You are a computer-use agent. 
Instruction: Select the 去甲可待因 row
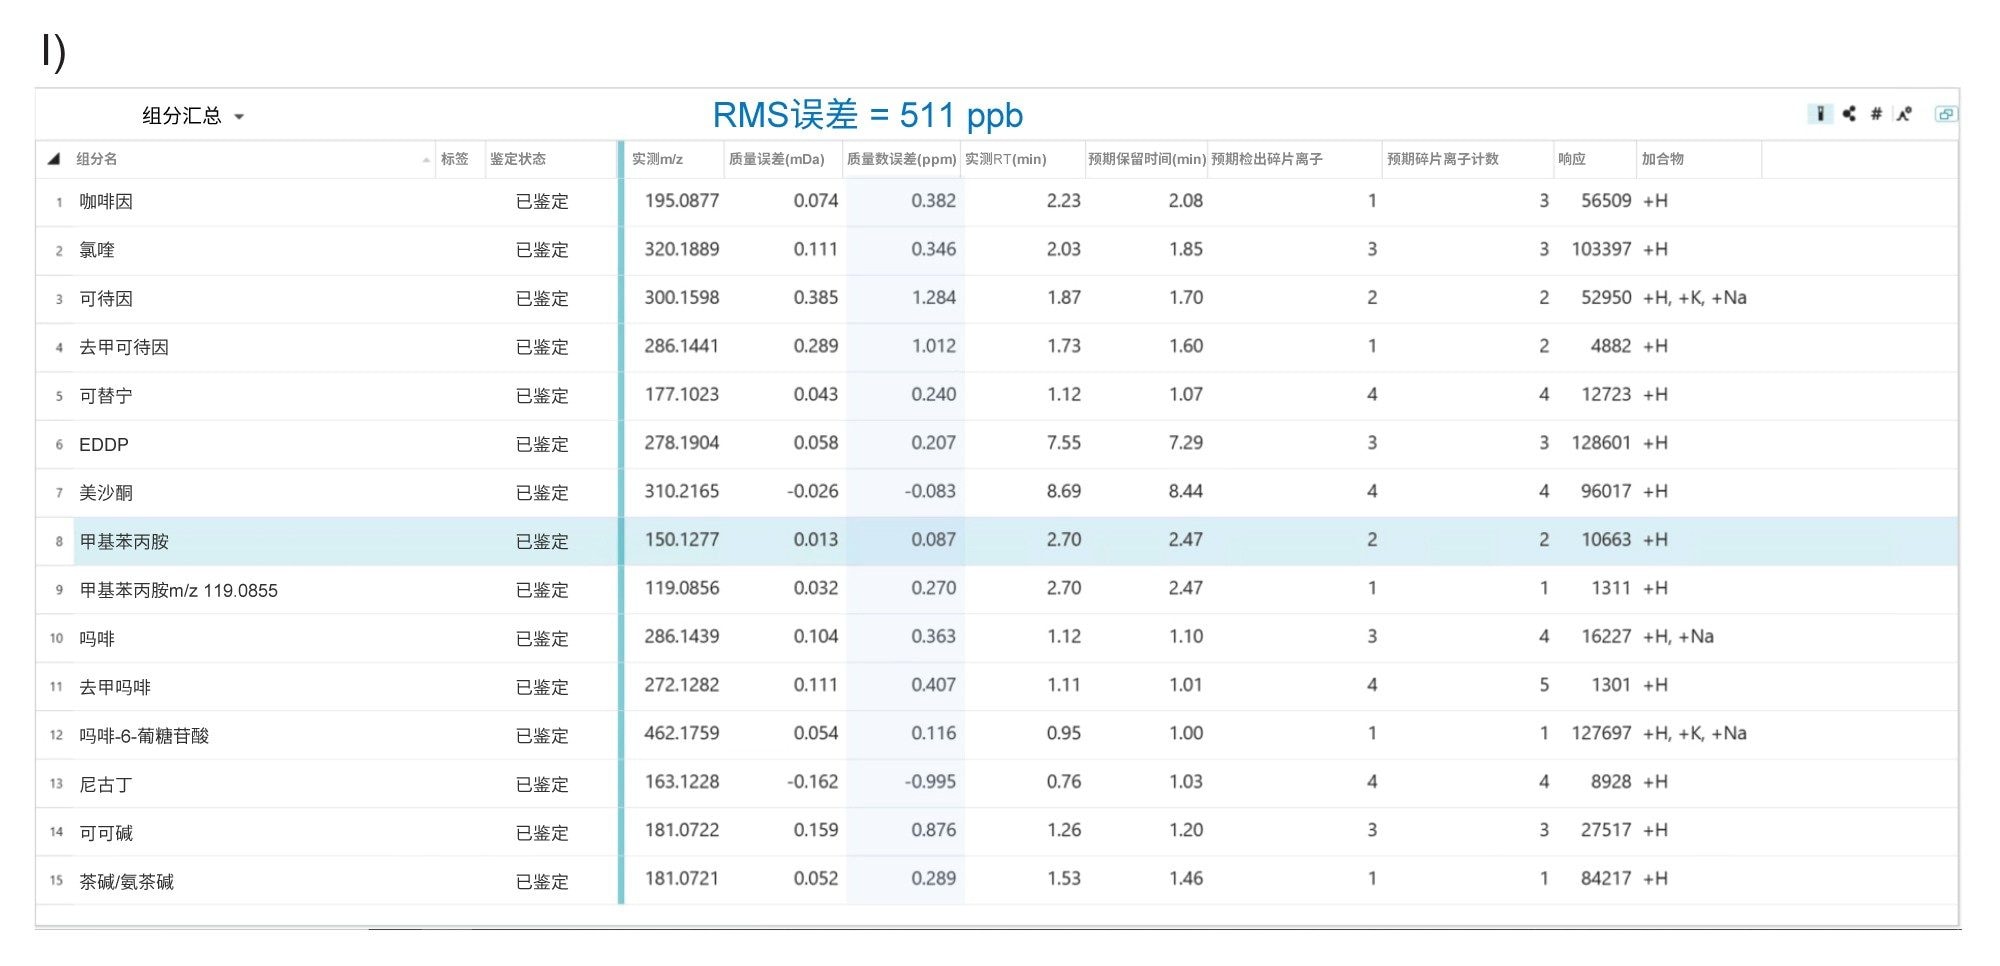coord(997,347)
